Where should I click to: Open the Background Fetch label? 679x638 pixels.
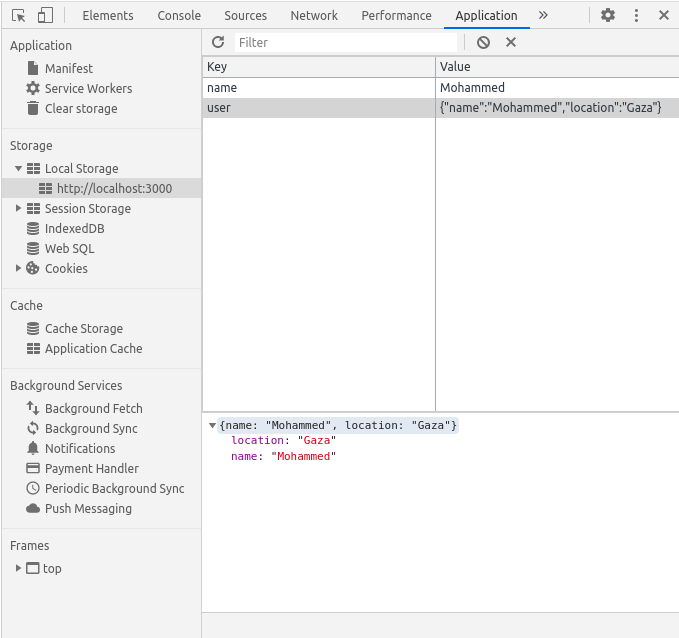coord(94,408)
